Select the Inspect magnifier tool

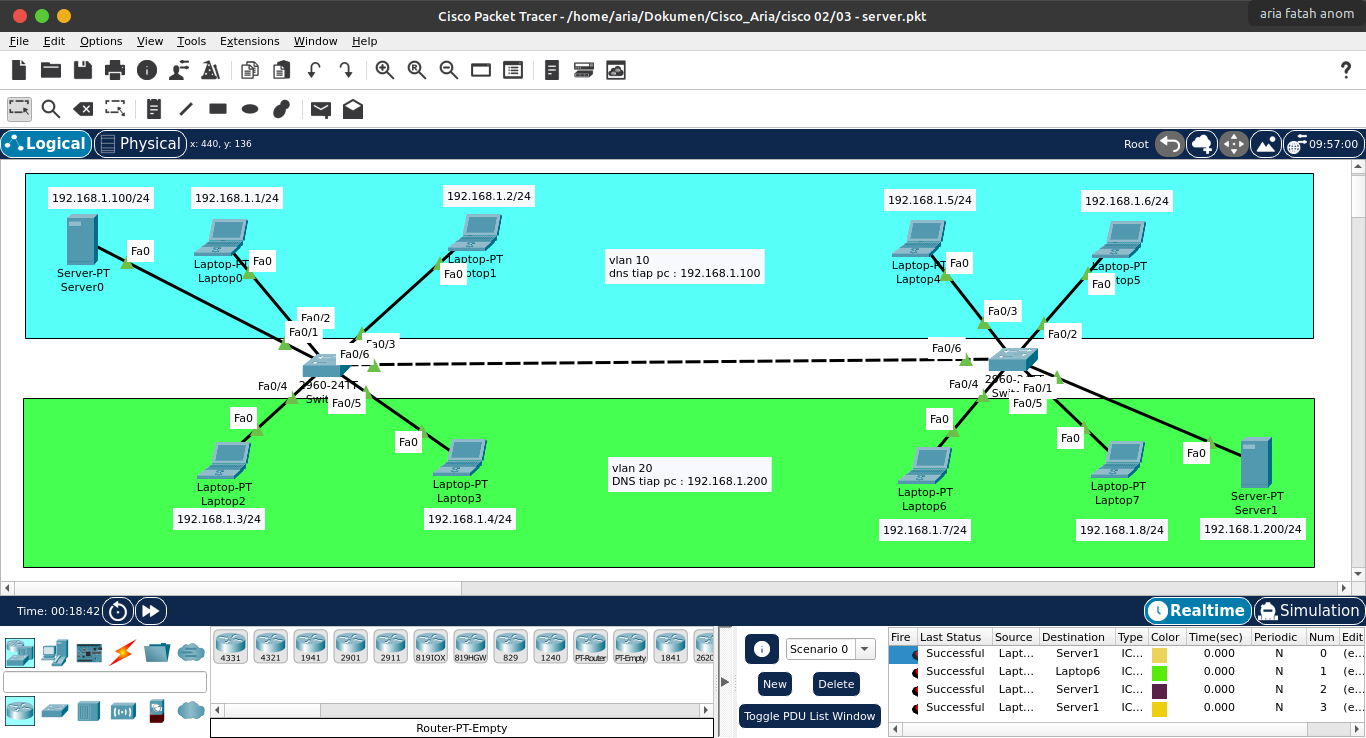point(51,109)
